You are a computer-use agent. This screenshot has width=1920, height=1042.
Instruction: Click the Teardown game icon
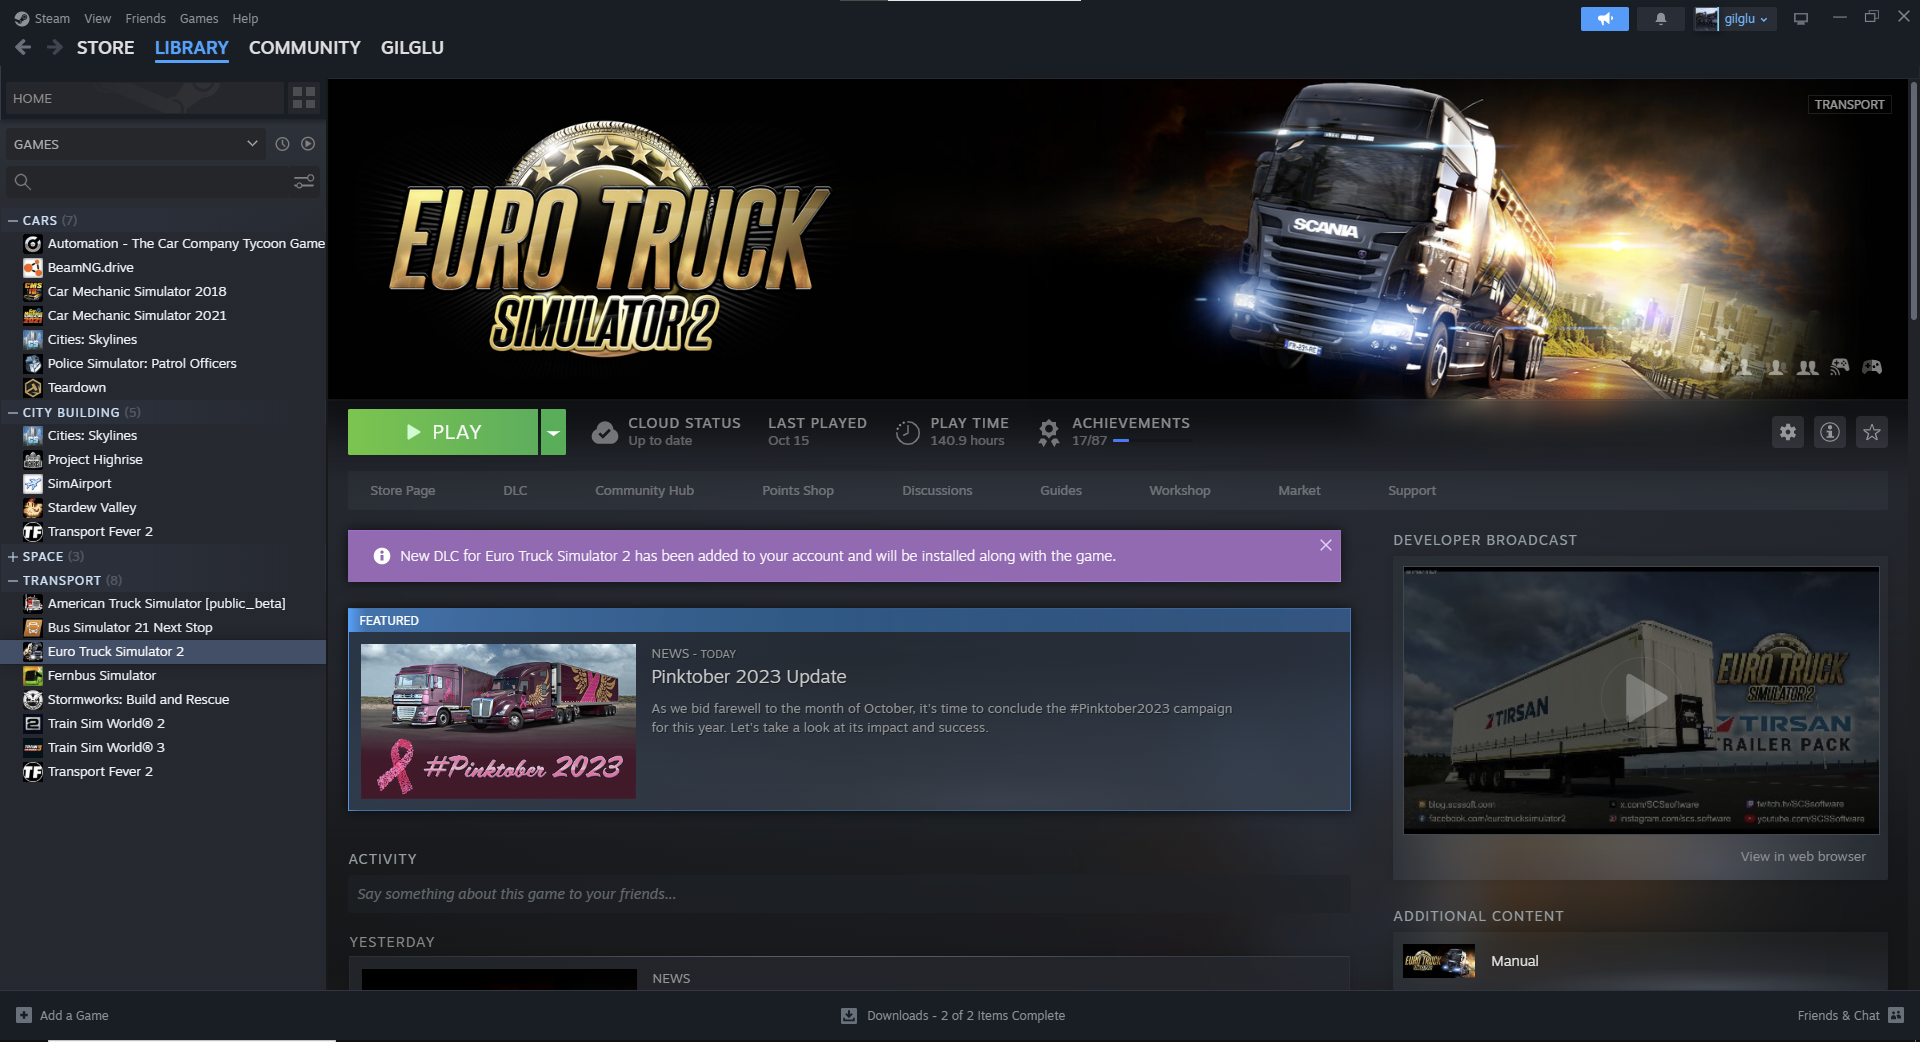33,387
